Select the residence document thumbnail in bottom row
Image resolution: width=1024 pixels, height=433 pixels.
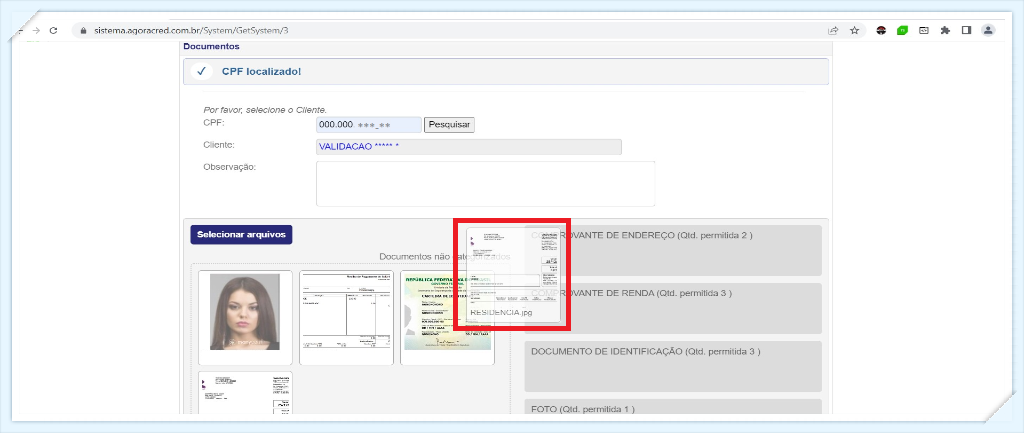coord(245,393)
